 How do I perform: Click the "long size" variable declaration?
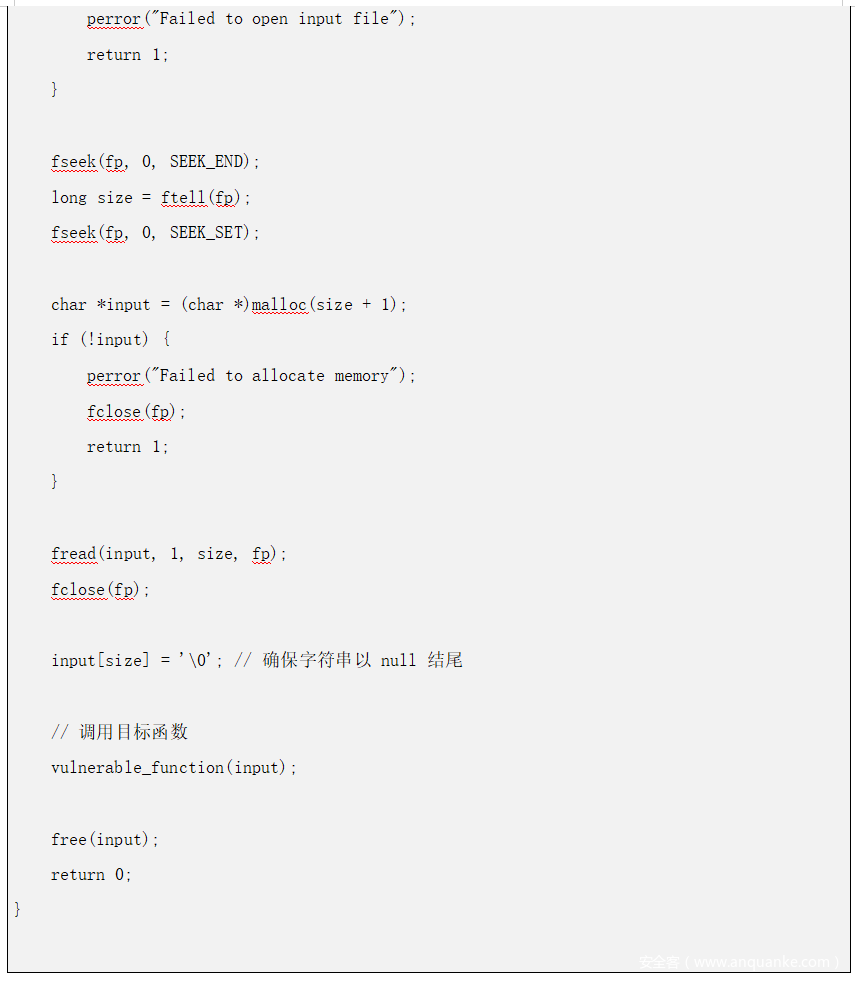click(92, 198)
